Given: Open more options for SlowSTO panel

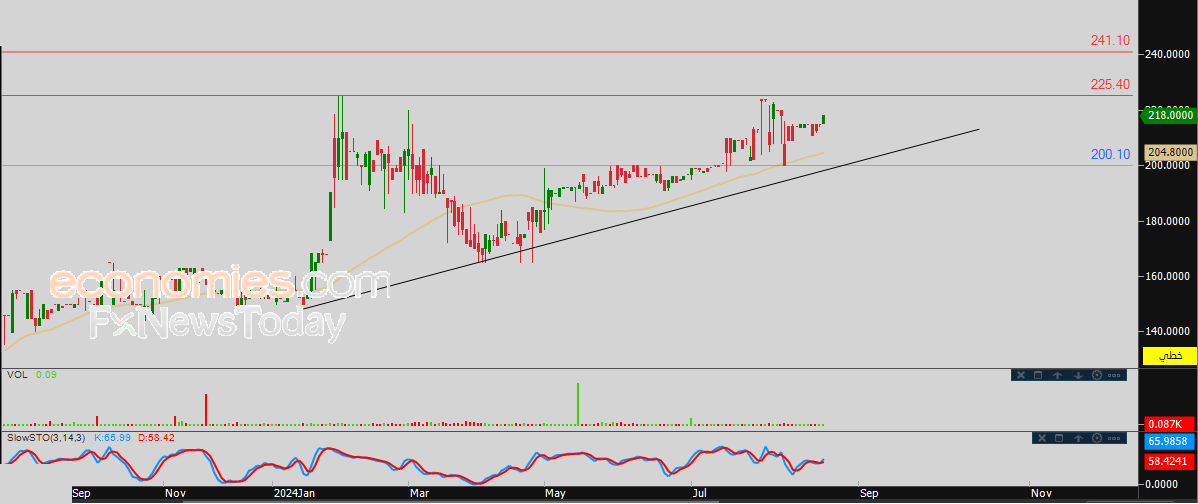Looking at the screenshot, I should (x=1115, y=438).
